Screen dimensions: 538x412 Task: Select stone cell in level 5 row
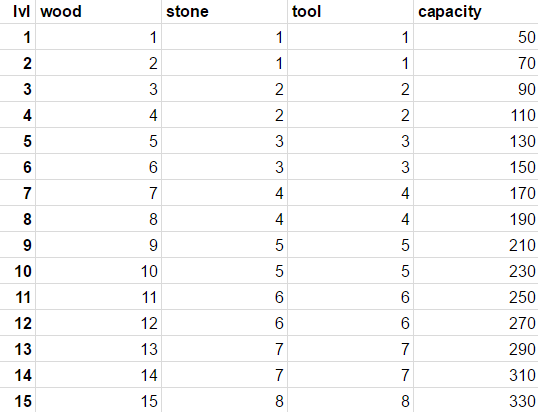pos(224,141)
